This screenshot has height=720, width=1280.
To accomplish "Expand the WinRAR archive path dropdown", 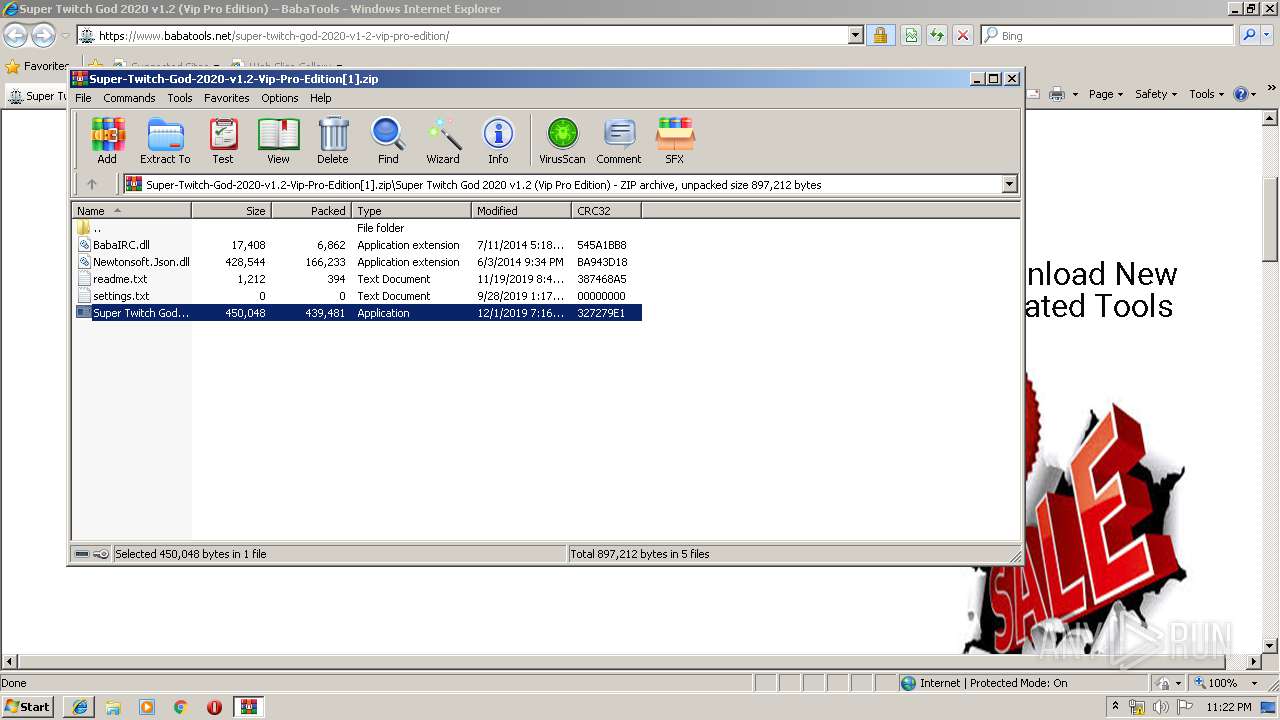I will tap(1009, 184).
